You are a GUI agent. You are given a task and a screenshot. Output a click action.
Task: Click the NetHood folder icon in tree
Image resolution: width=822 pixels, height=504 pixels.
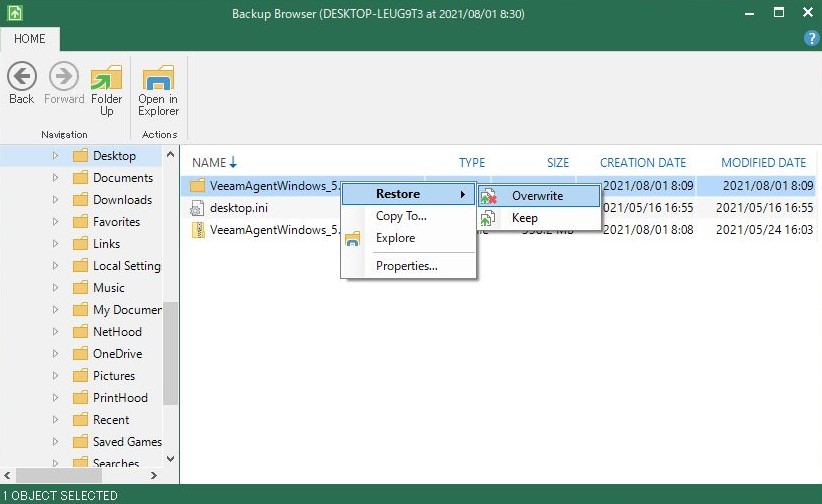pos(80,332)
